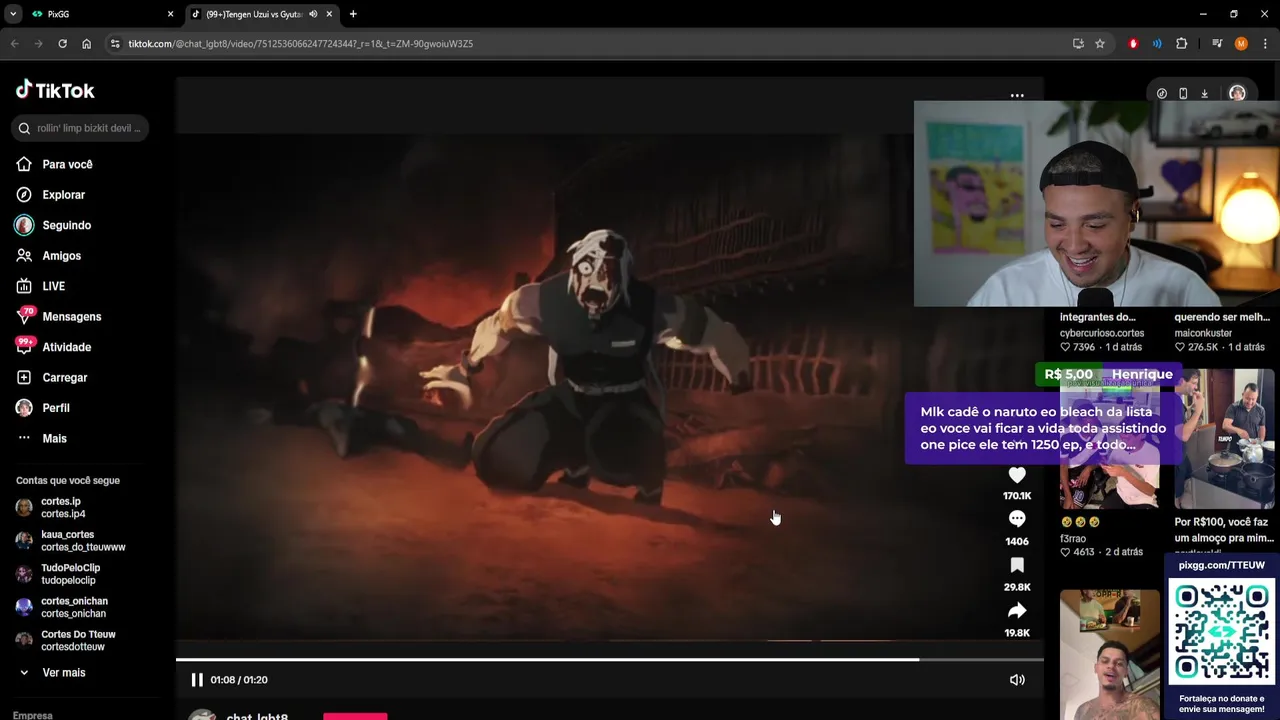Open Chrome profile M avatar
Image resolution: width=1280 pixels, height=720 pixels.
click(x=1241, y=44)
